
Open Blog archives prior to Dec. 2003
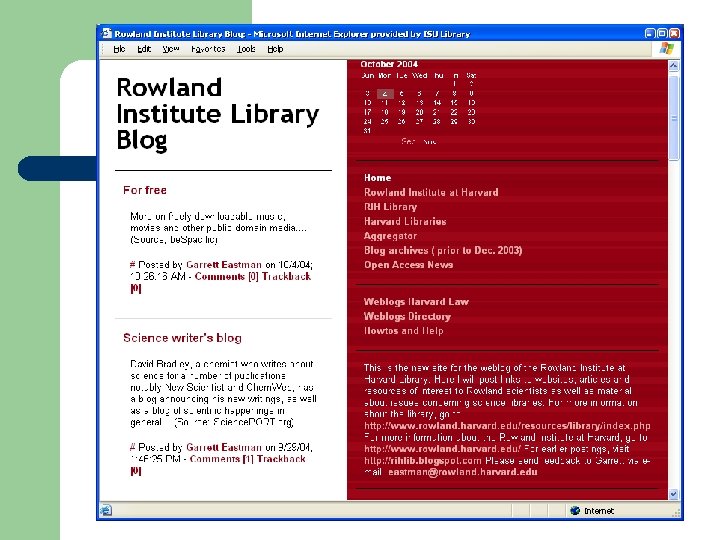(x=443, y=250)
